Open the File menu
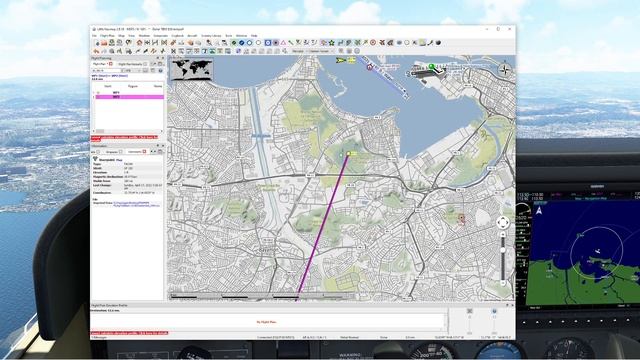Image resolution: width=640 pixels, height=360 pixels. (95, 36)
